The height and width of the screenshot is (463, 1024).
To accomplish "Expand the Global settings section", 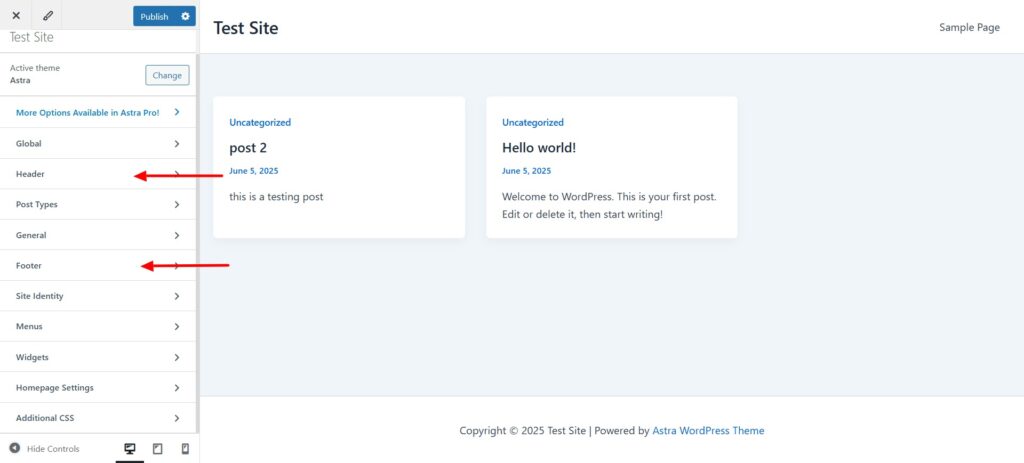I will 98,144.
